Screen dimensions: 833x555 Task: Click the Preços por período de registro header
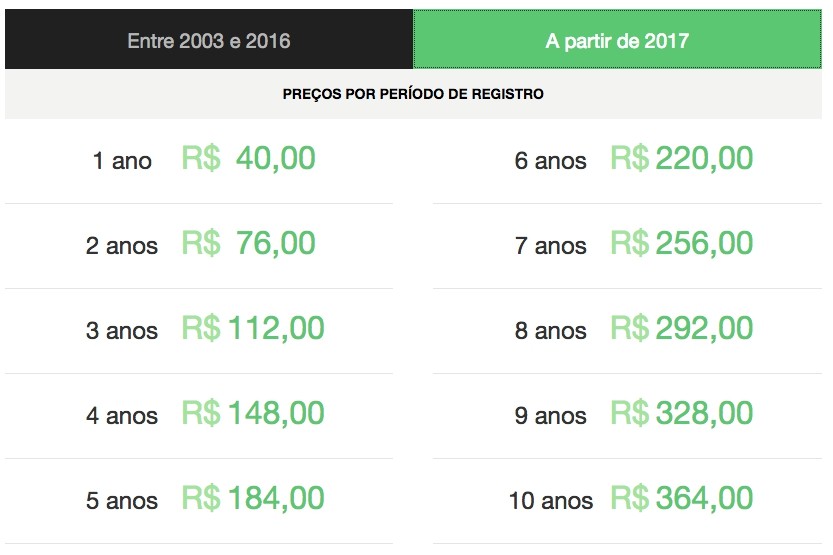tap(413, 94)
